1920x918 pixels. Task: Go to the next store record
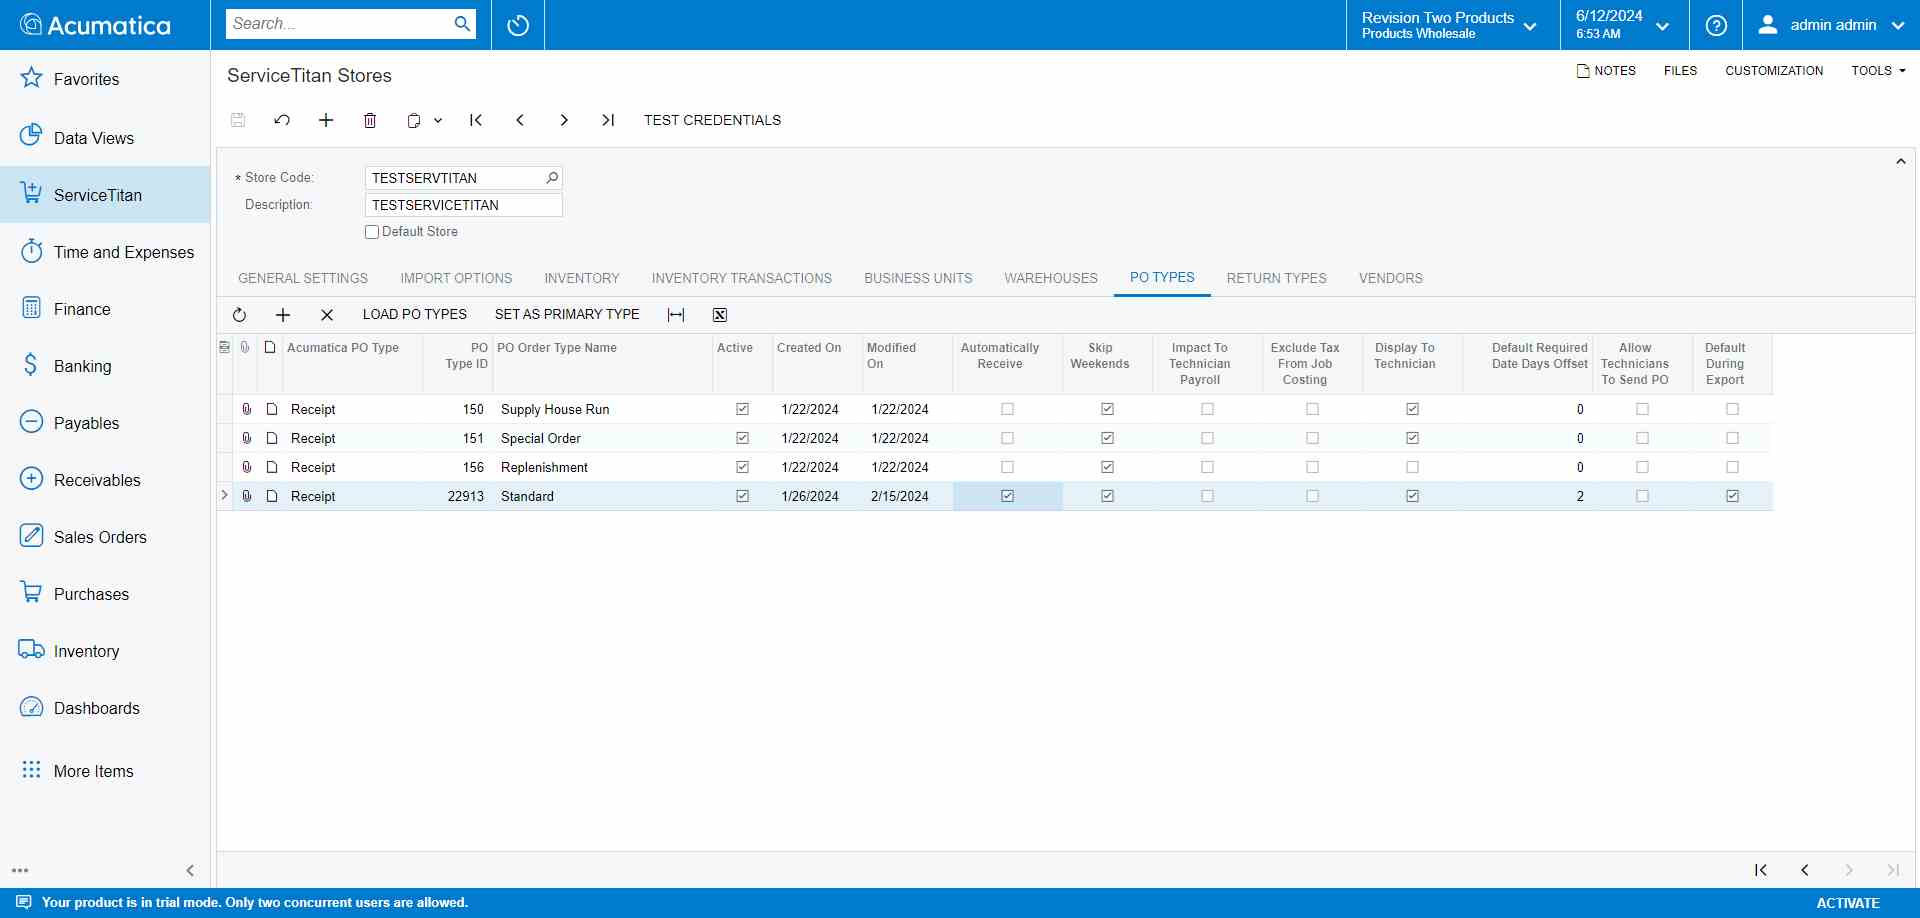[x=564, y=120]
